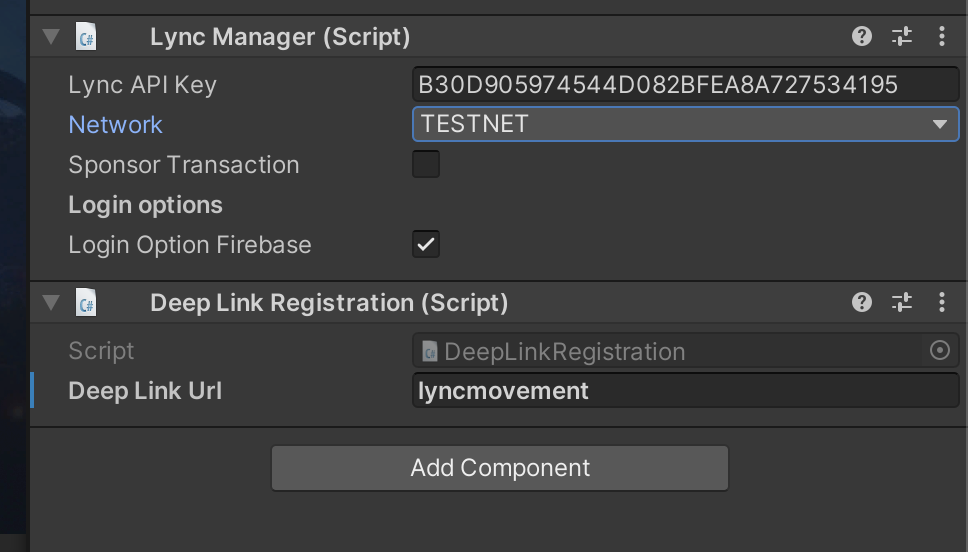The width and height of the screenshot is (968, 552).
Task: Open the Network TESTNET dropdown
Action: (685, 124)
